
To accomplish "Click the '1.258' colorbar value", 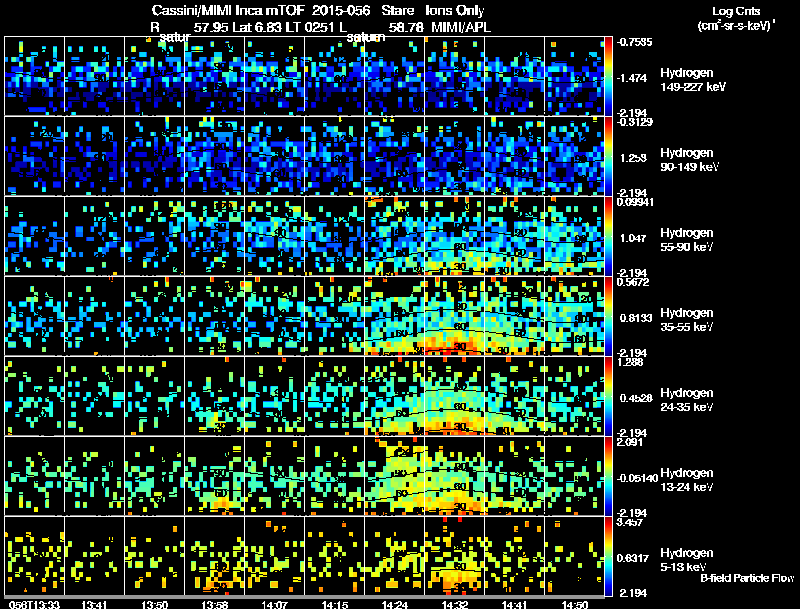I will 633,158.
